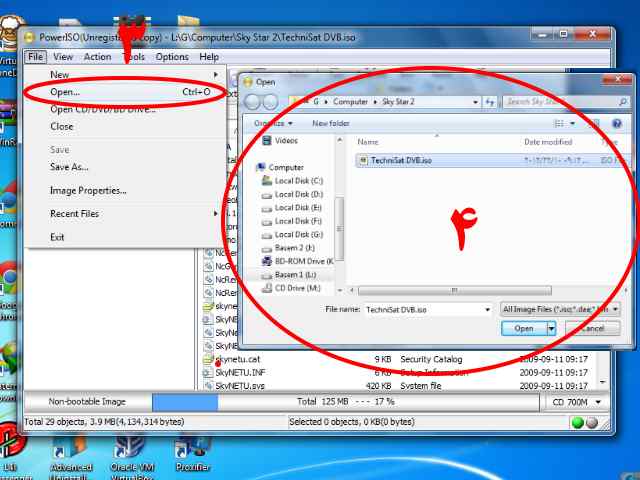Expand the Recent Files submenu arrow
This screenshot has width=640, height=480.
point(216,213)
